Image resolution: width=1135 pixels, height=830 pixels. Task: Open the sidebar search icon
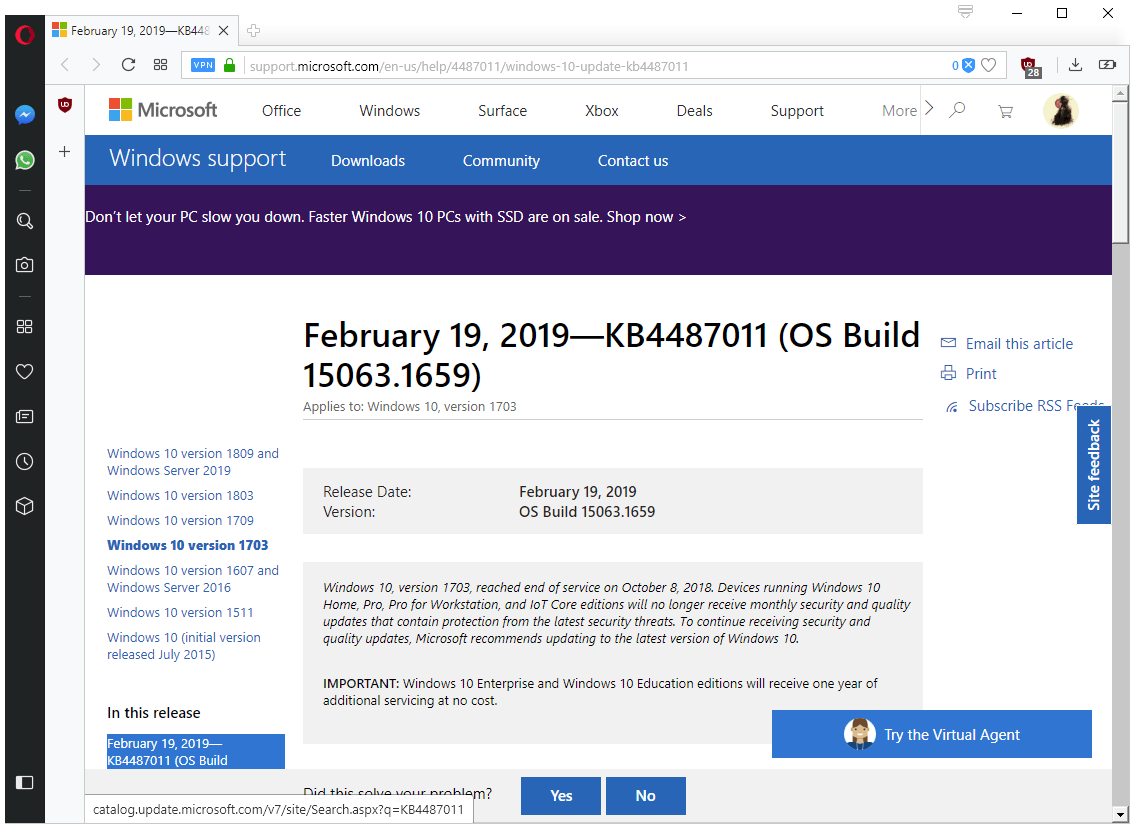coord(25,221)
